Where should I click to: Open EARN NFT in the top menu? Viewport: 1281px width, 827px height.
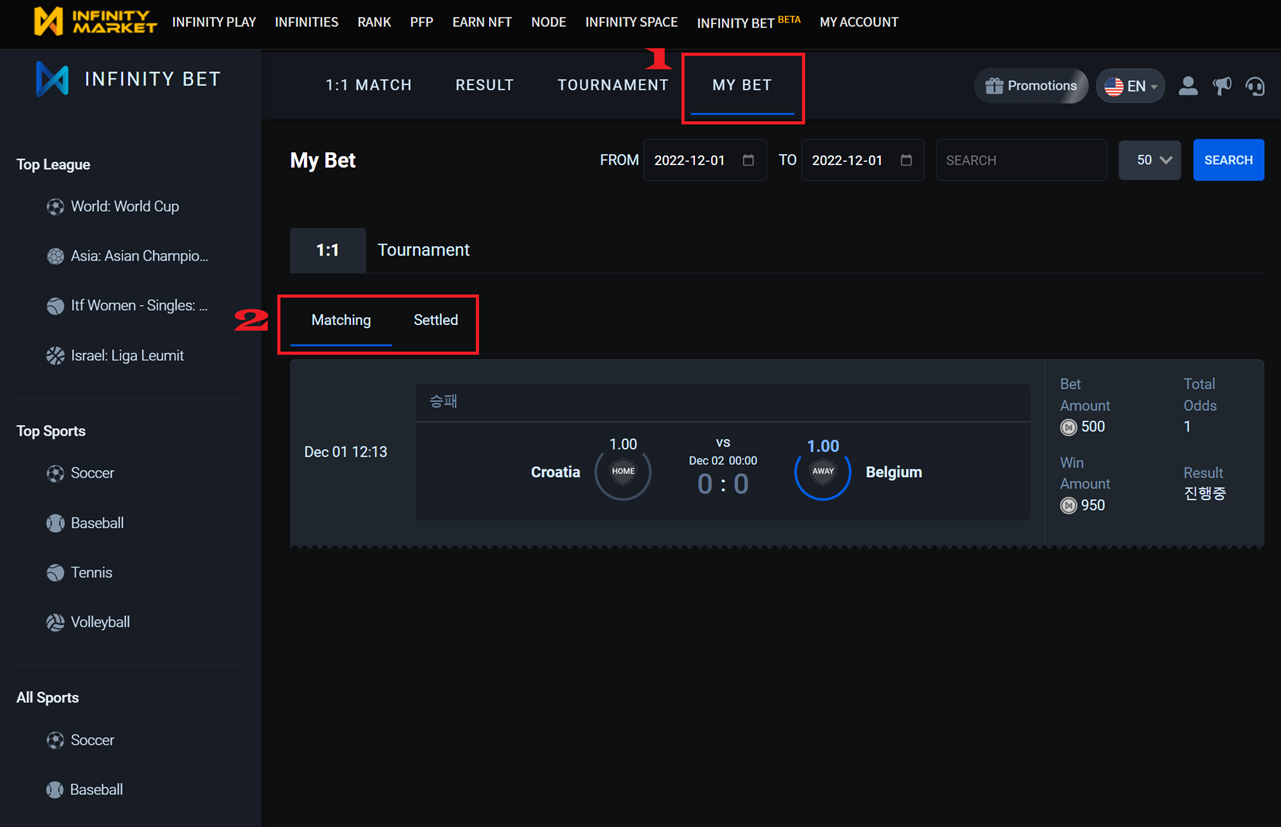tap(481, 22)
